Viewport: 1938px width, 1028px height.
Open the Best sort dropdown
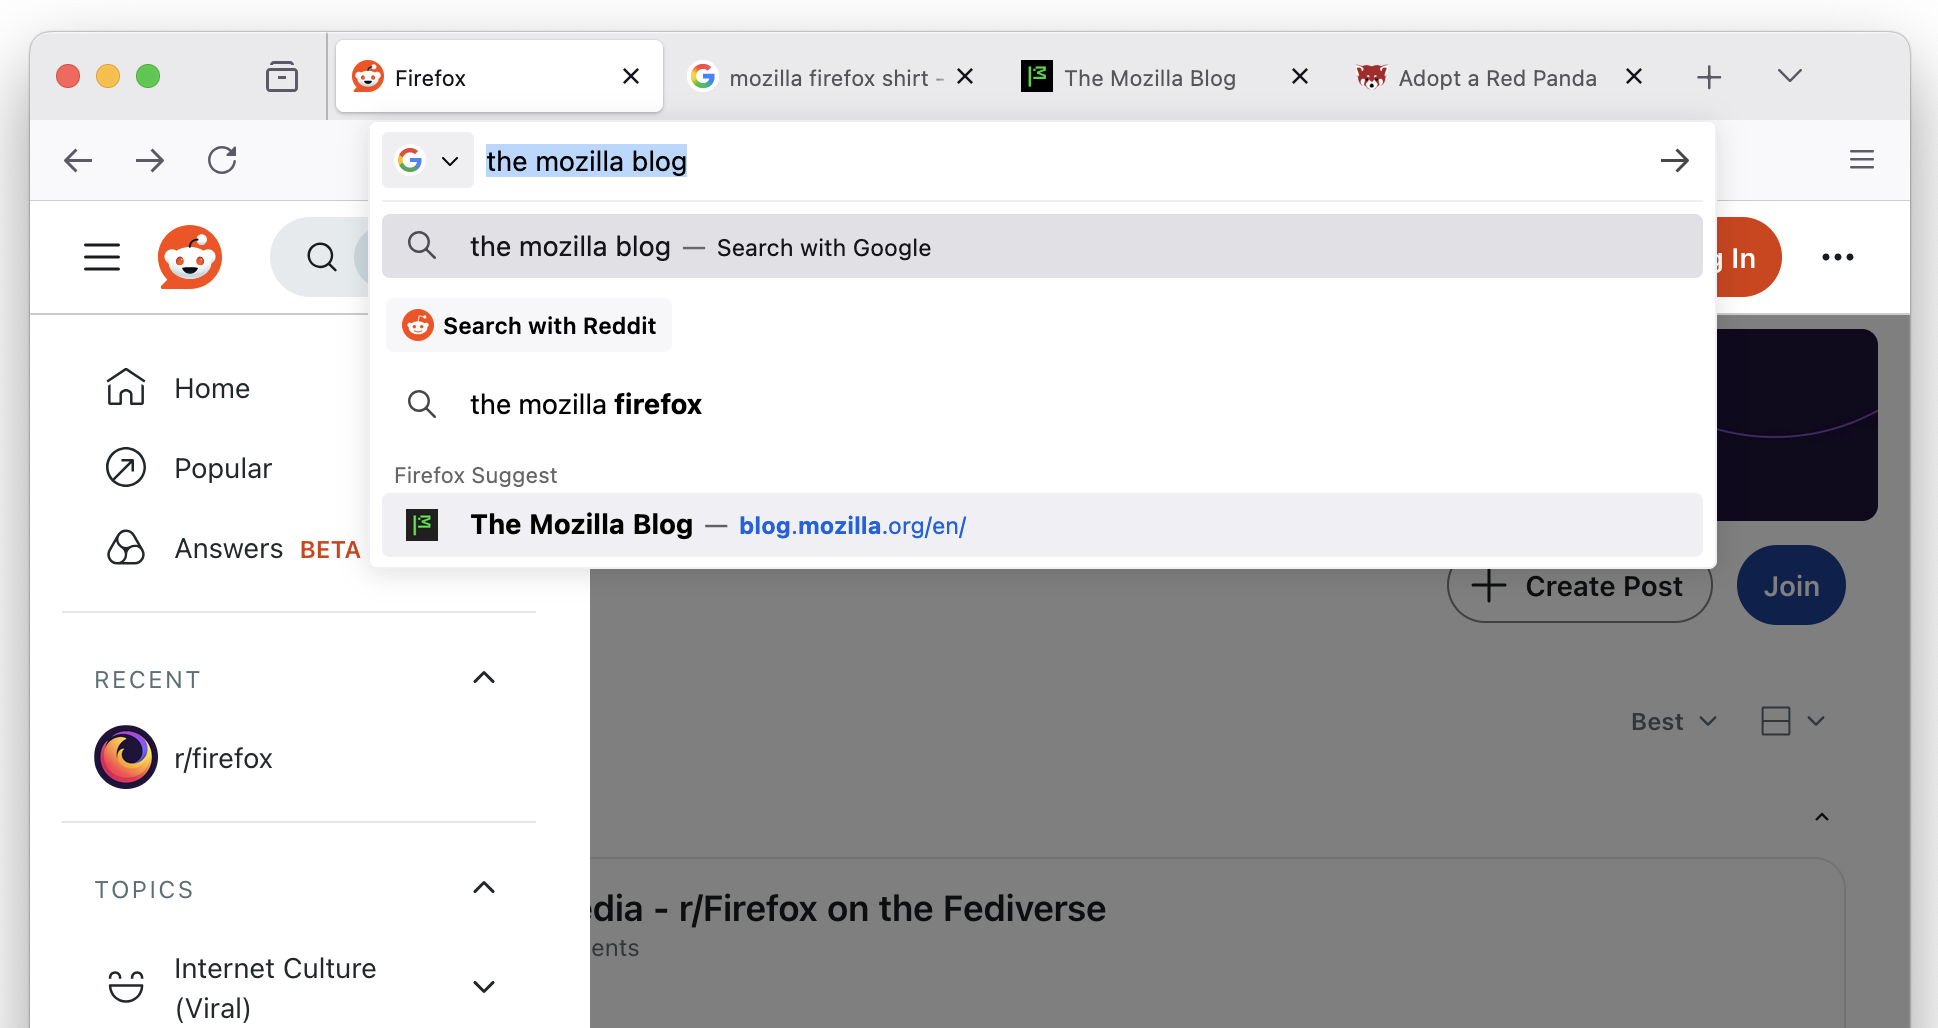(1673, 722)
